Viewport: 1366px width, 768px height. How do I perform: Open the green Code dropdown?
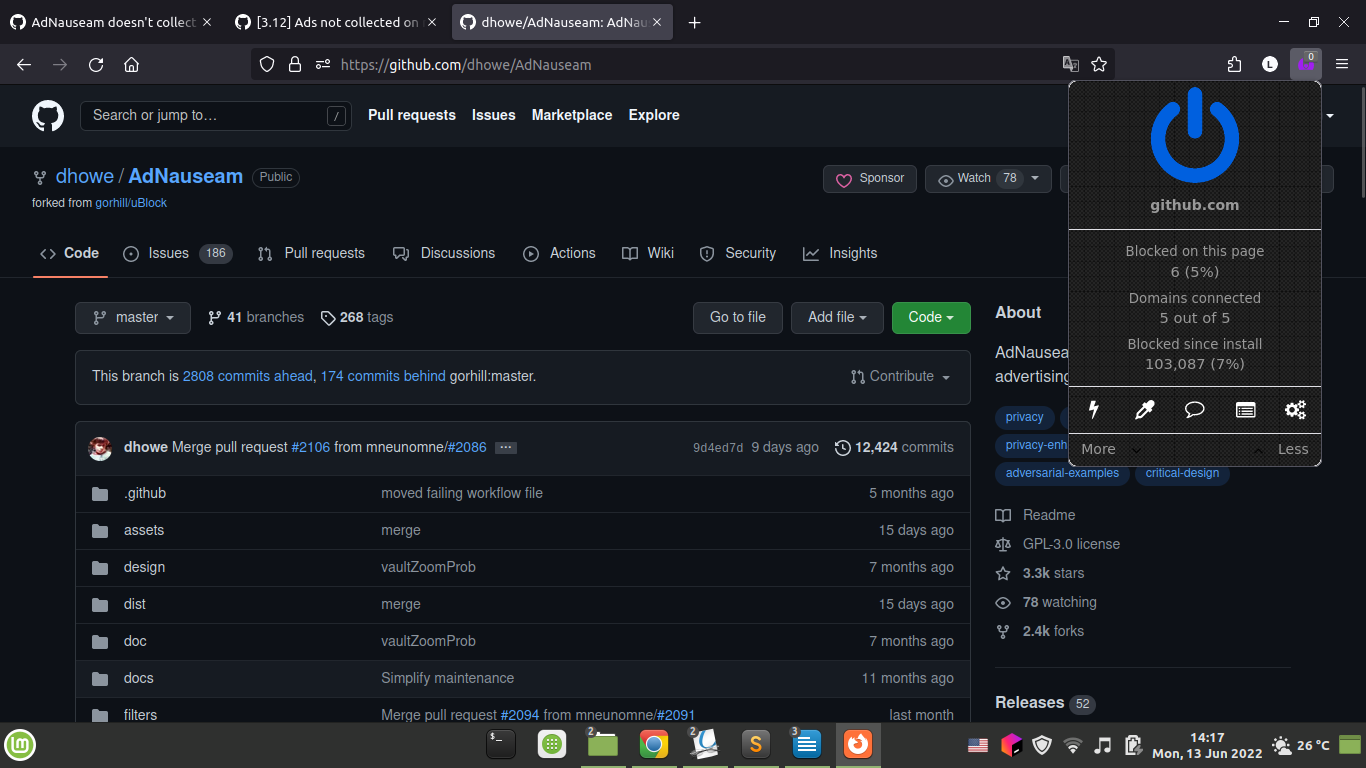coord(930,317)
